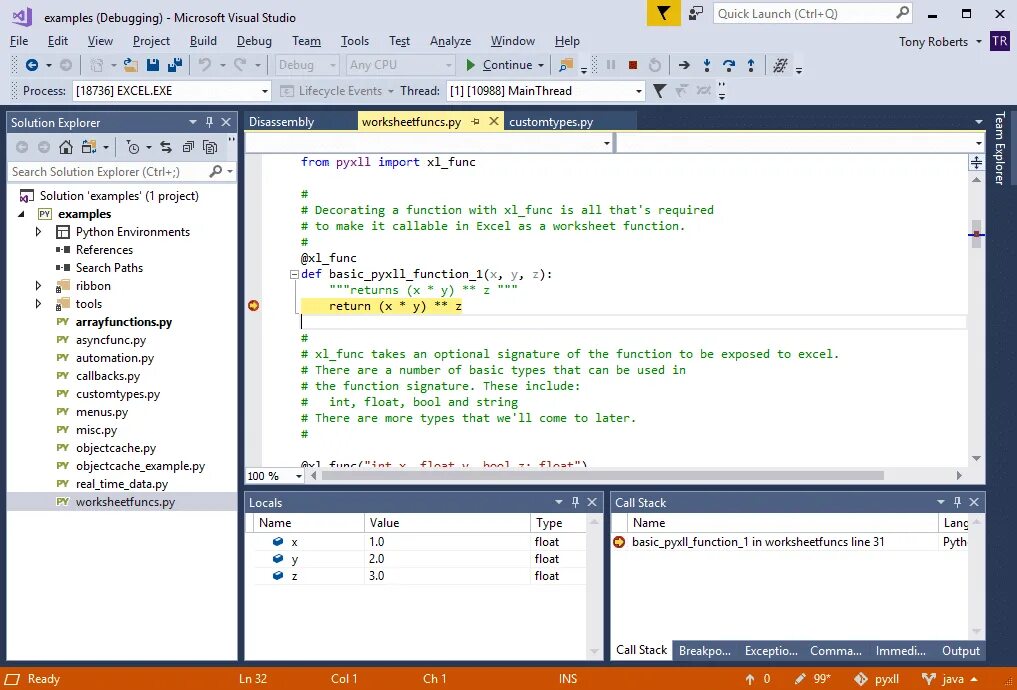
Task: Click the Collapse All icon in Solution Explorer
Action: (x=188, y=148)
